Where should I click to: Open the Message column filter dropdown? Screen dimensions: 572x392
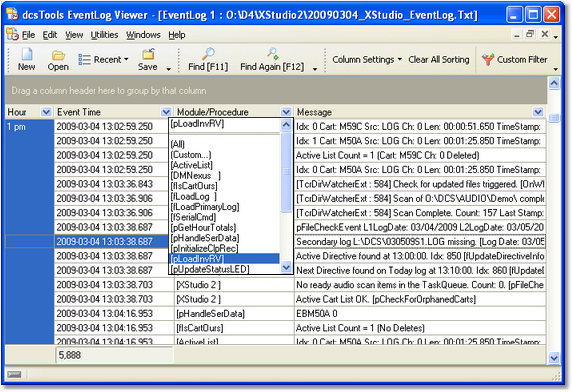click(x=538, y=112)
